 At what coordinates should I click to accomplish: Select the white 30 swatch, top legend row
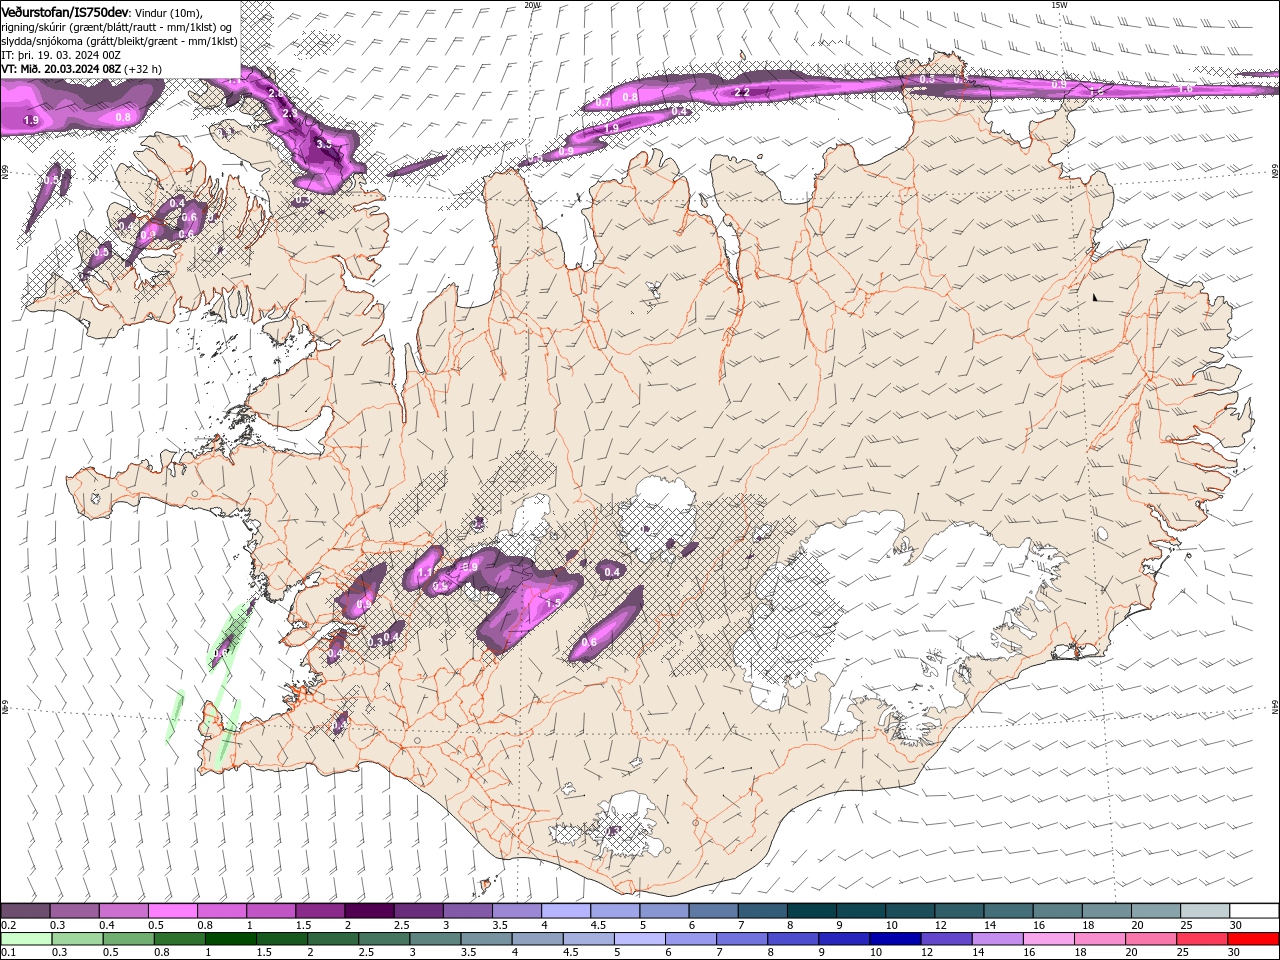point(1253,911)
